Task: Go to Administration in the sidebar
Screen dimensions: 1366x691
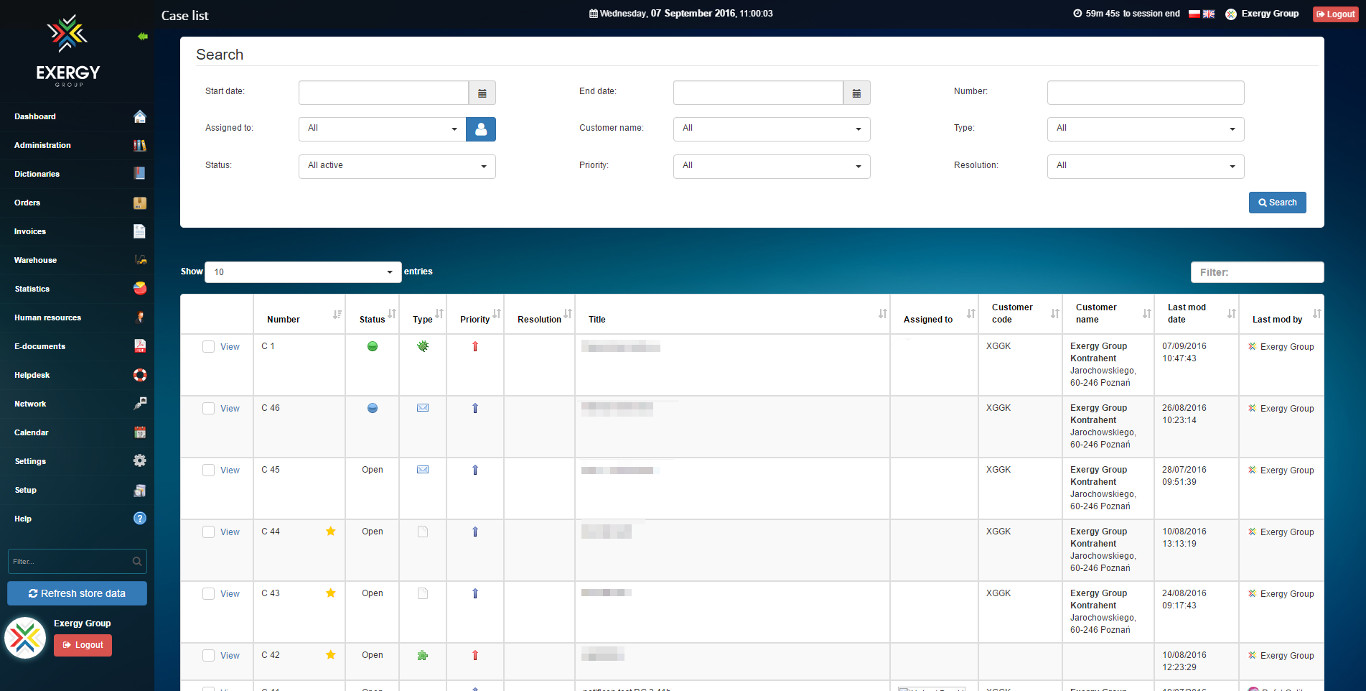Action: [x=77, y=145]
